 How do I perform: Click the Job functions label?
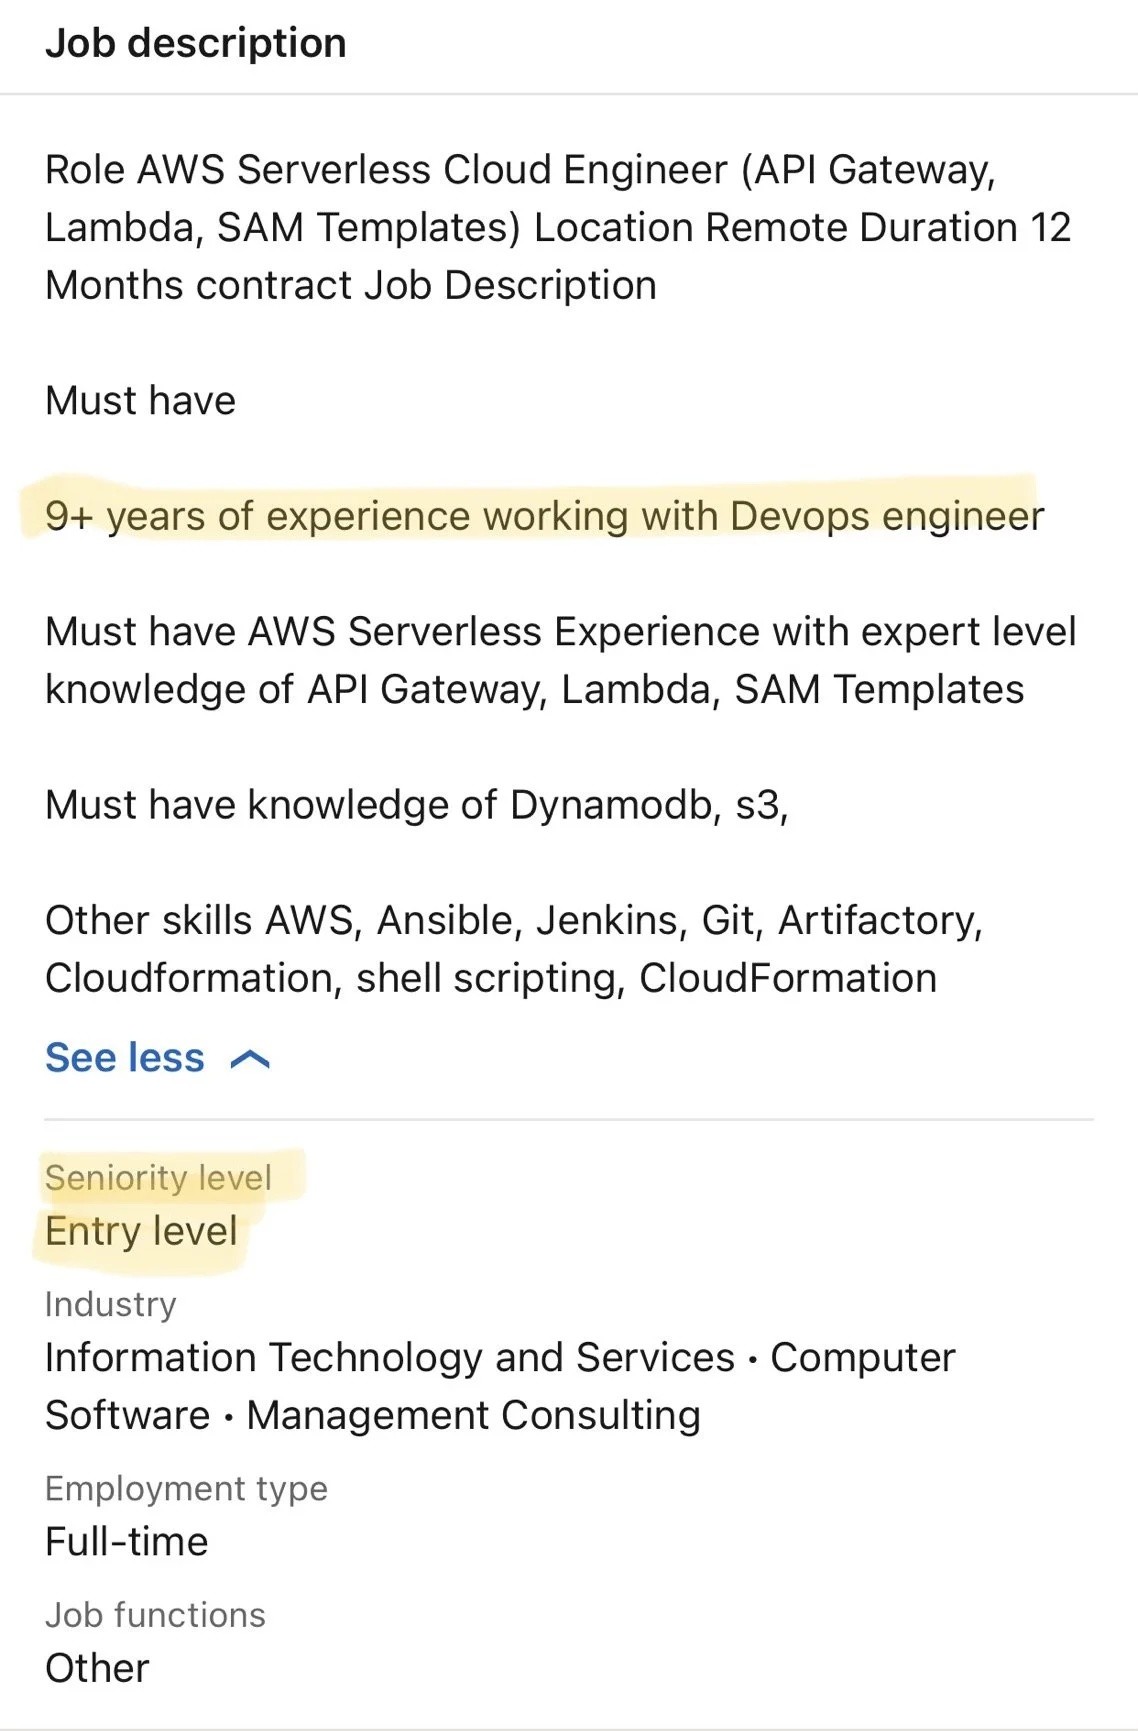coord(155,1615)
